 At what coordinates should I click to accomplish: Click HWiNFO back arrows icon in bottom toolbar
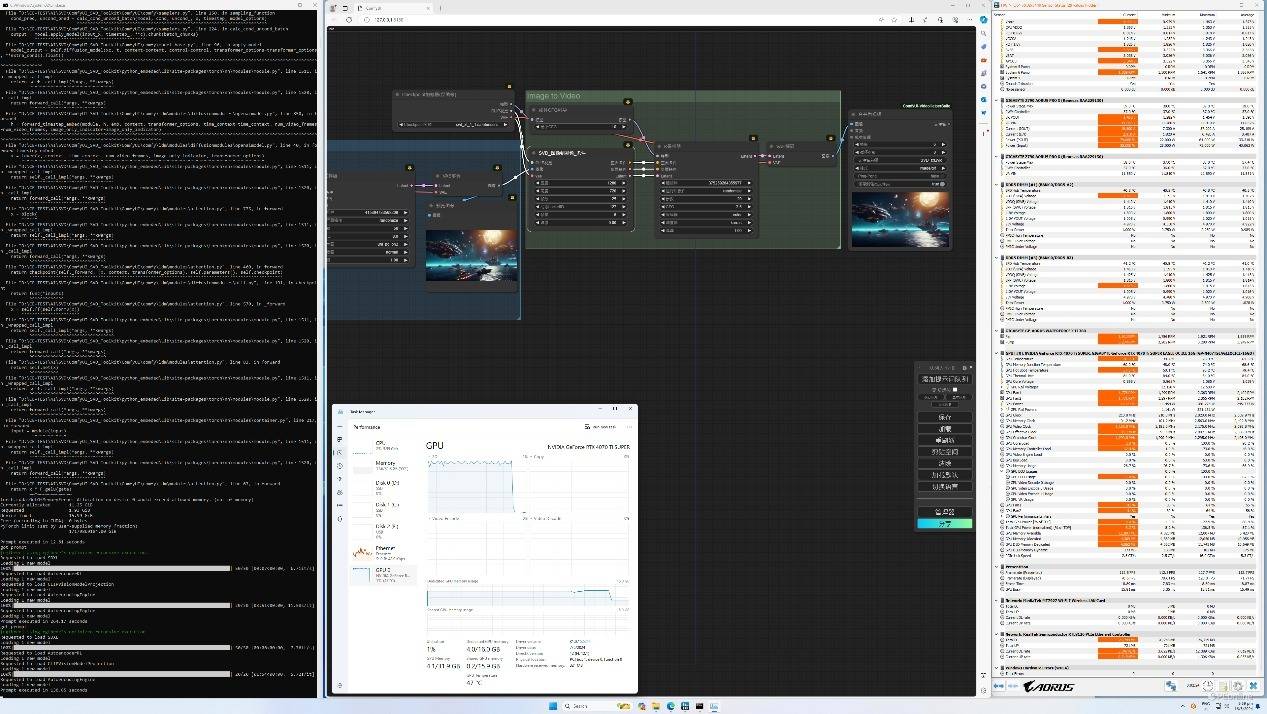(x=999, y=686)
